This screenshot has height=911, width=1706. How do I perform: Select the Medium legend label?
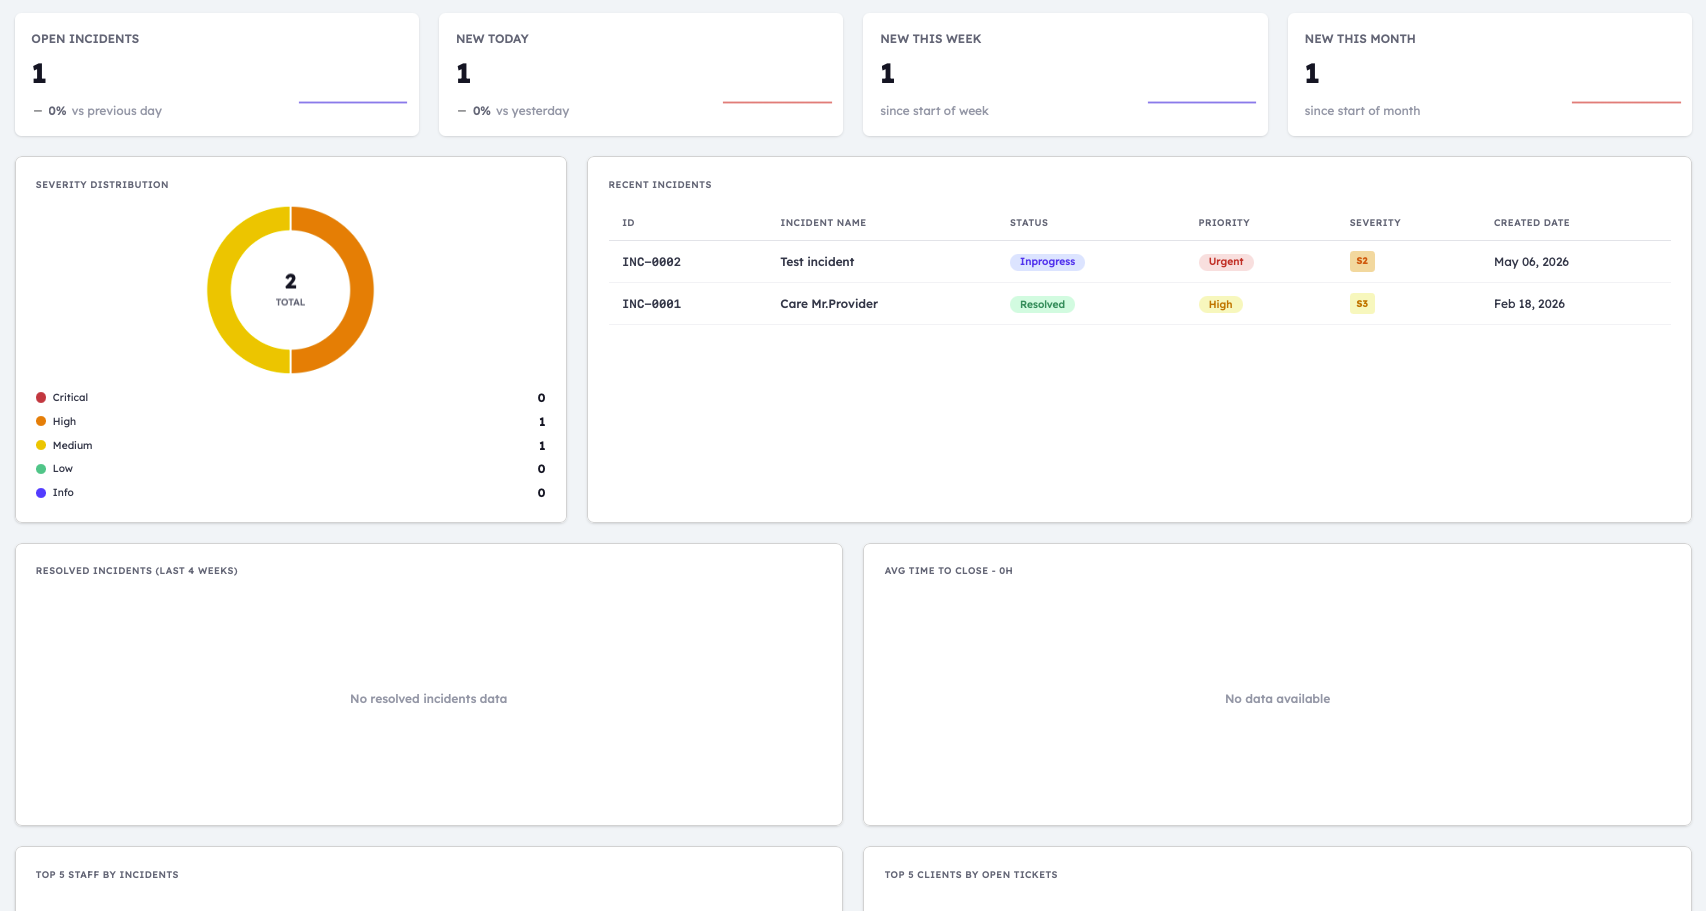[72, 446]
